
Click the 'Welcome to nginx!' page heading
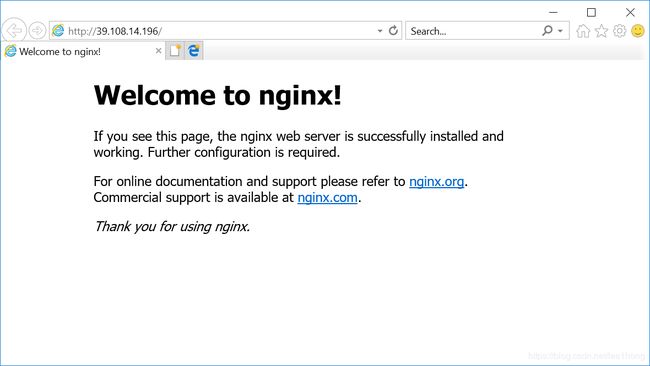[x=218, y=95]
